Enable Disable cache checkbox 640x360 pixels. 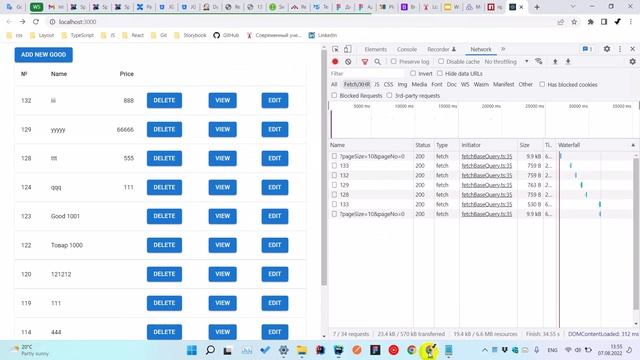(x=441, y=61)
